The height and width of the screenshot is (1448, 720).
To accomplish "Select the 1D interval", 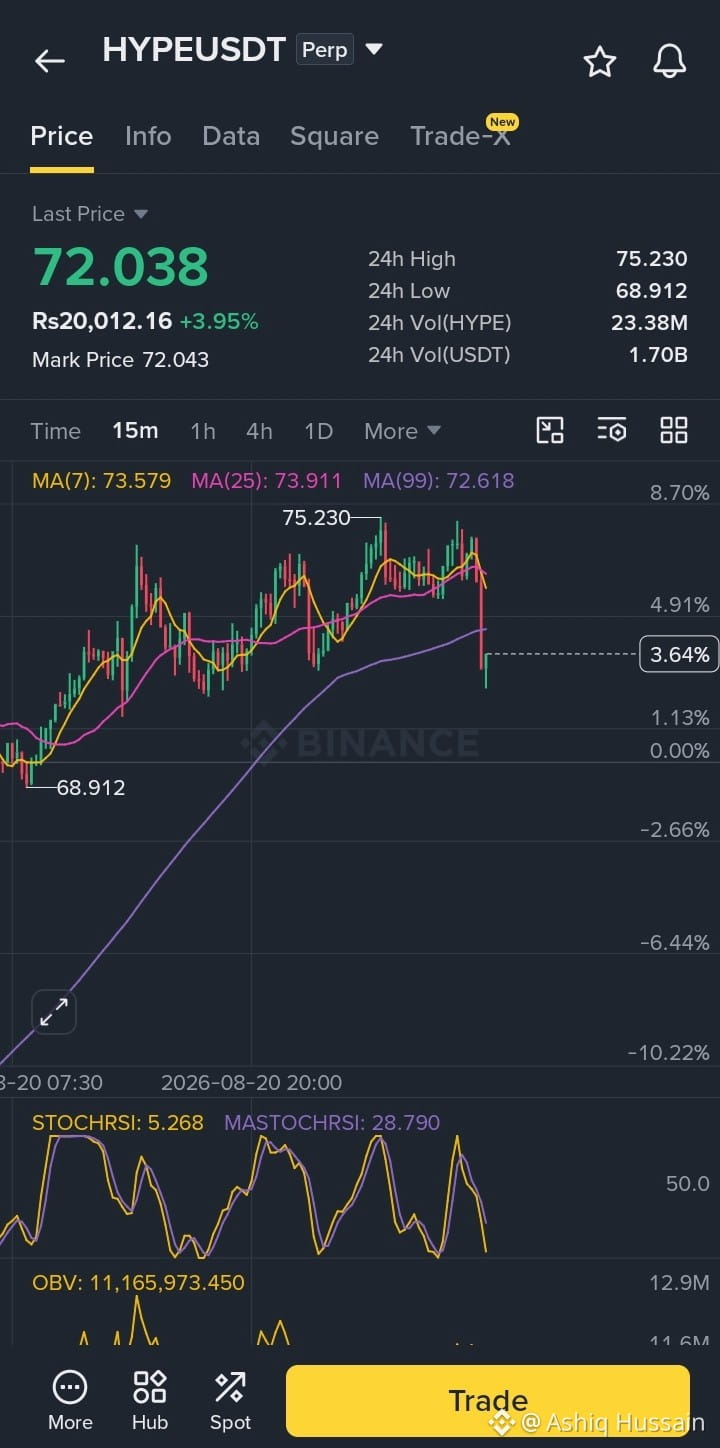I will pos(318,431).
